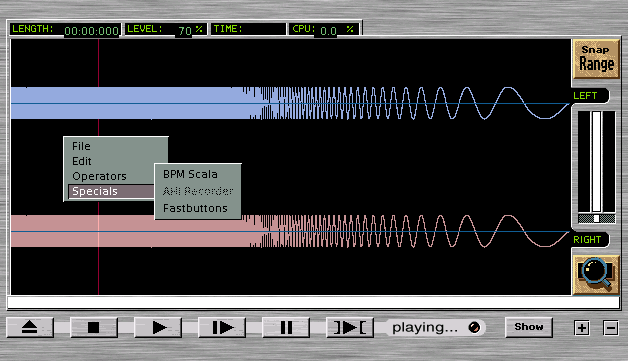This screenshot has width=628, height=361.
Task: Open the Operators menu entry
Action: click(x=99, y=176)
